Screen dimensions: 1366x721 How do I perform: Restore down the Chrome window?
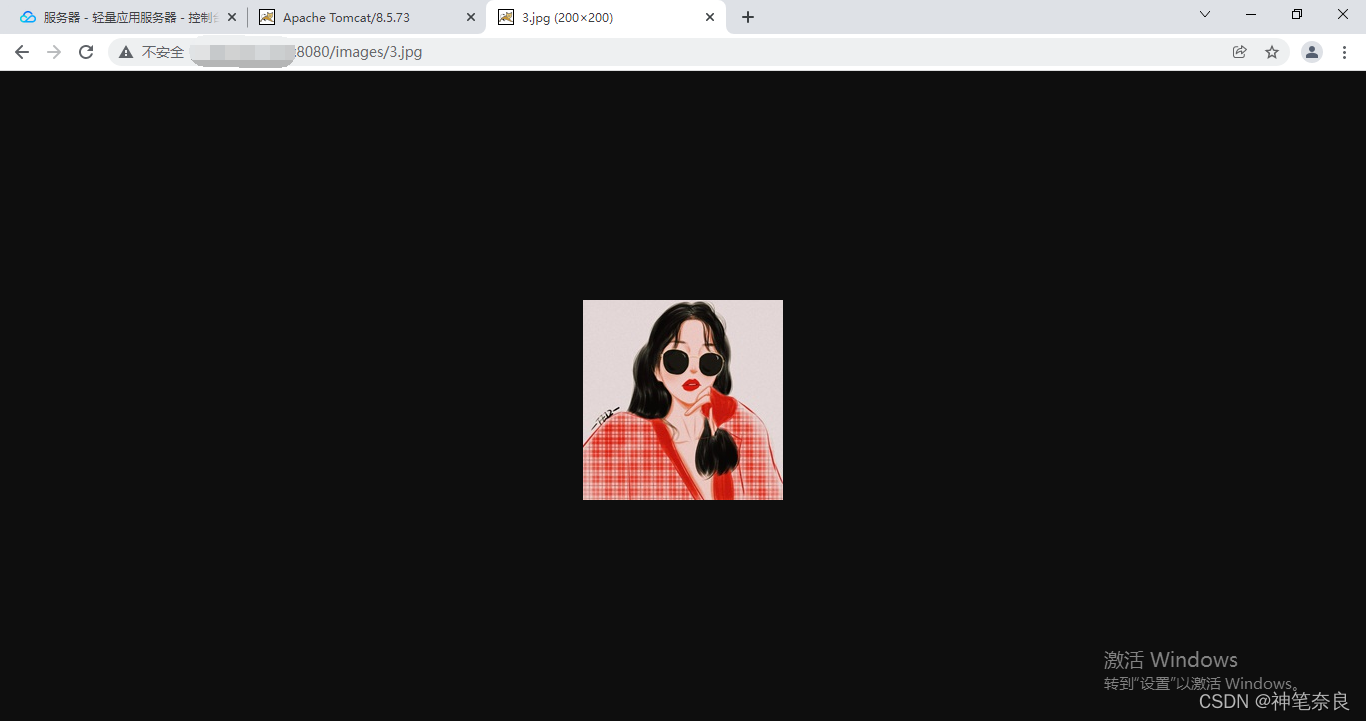click(1297, 14)
